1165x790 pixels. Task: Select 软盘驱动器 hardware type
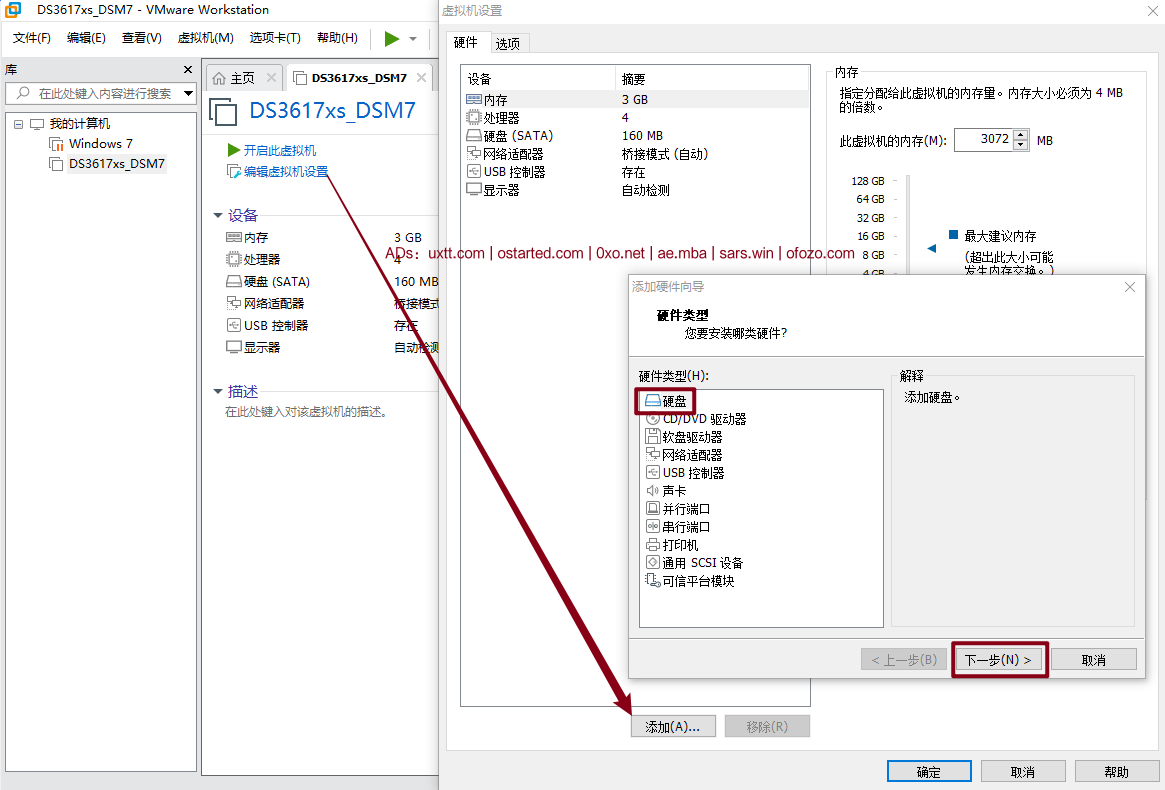[x=684, y=437]
